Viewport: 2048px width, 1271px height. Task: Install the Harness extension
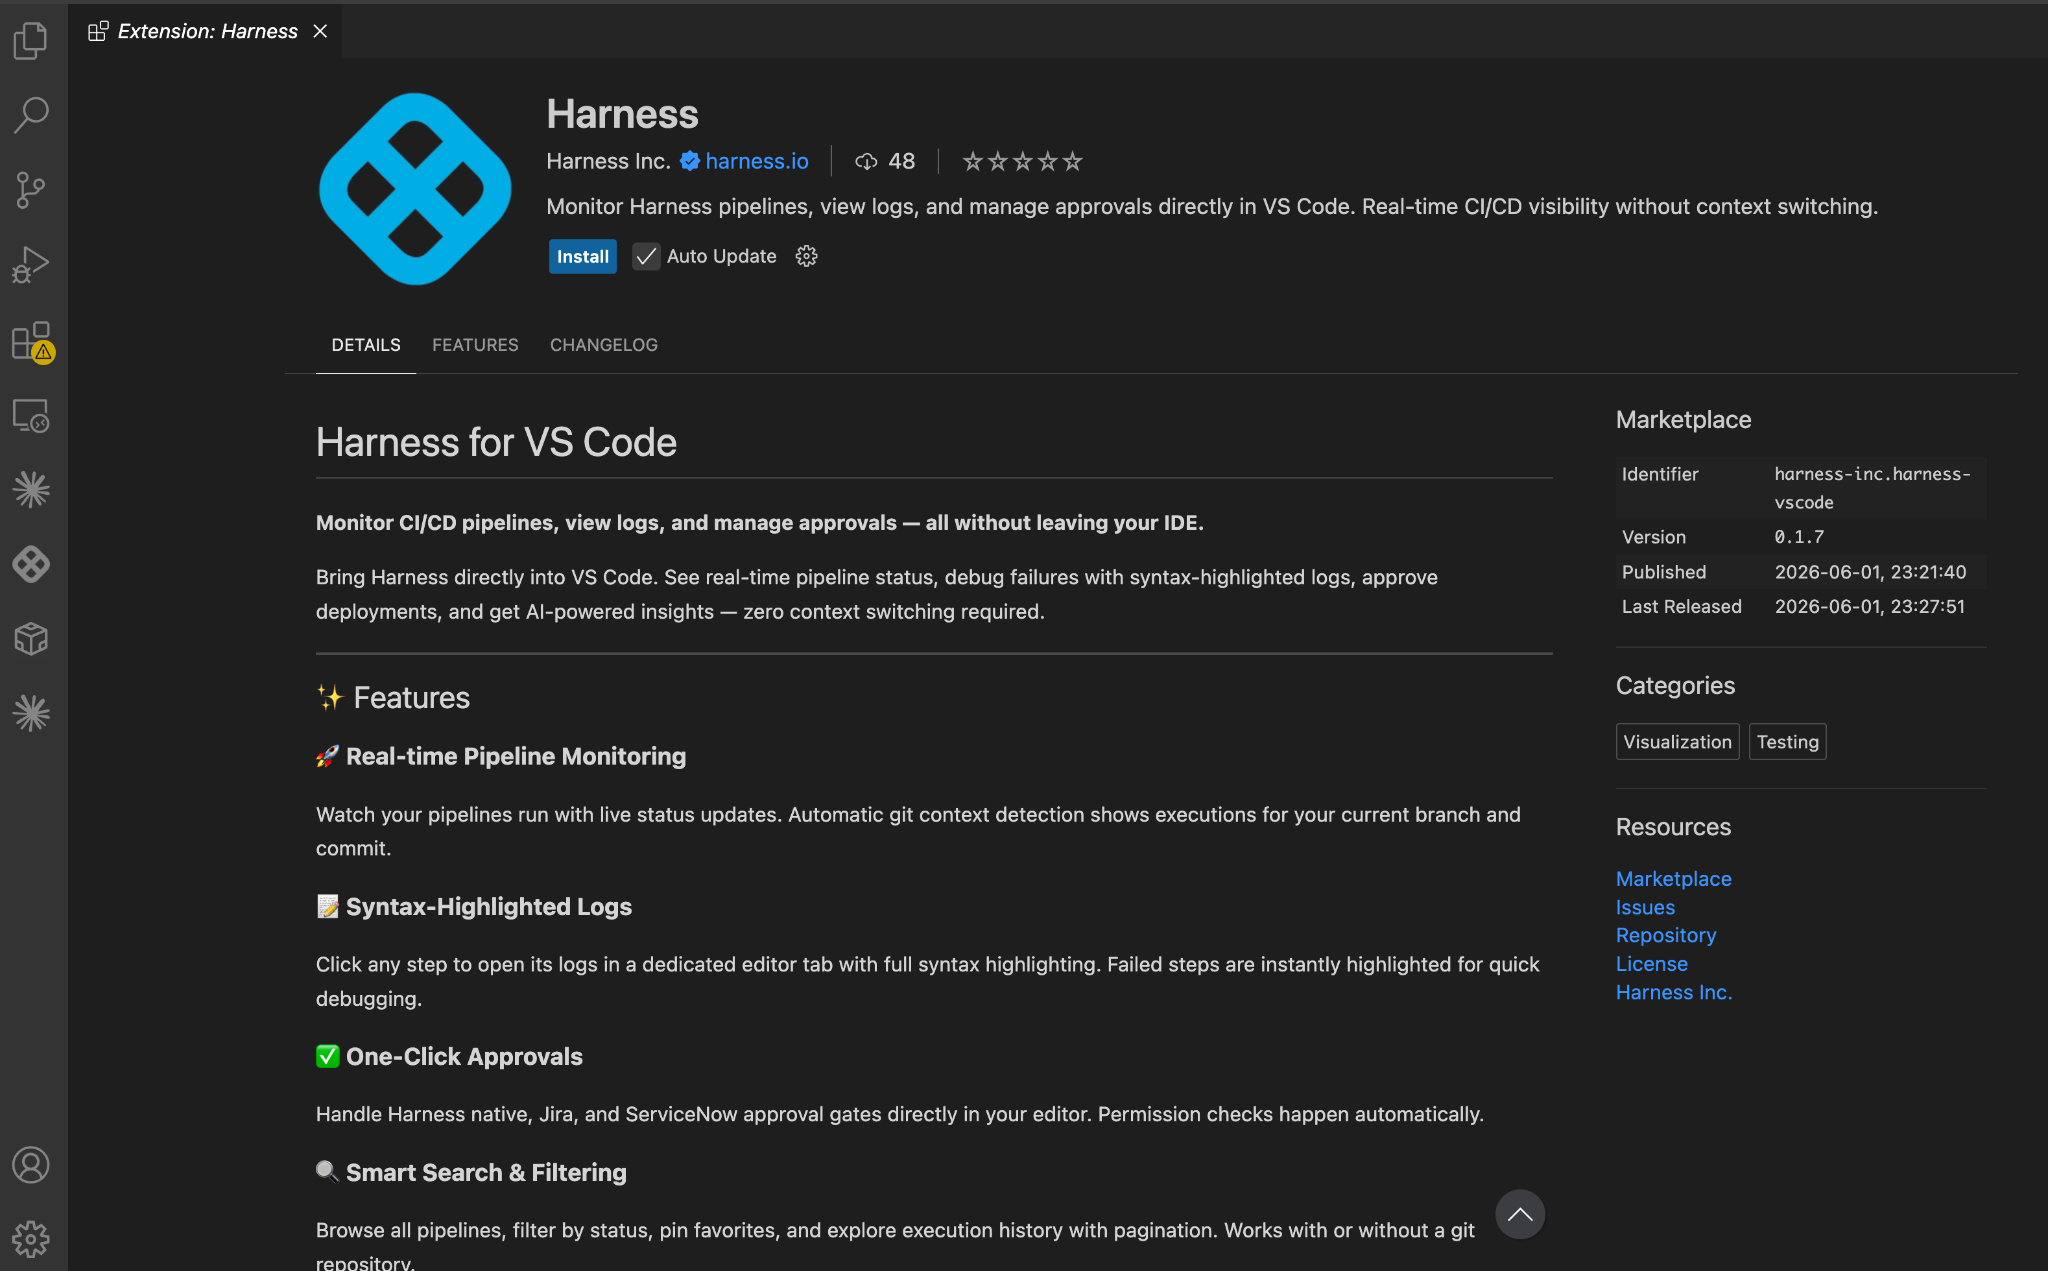[582, 256]
